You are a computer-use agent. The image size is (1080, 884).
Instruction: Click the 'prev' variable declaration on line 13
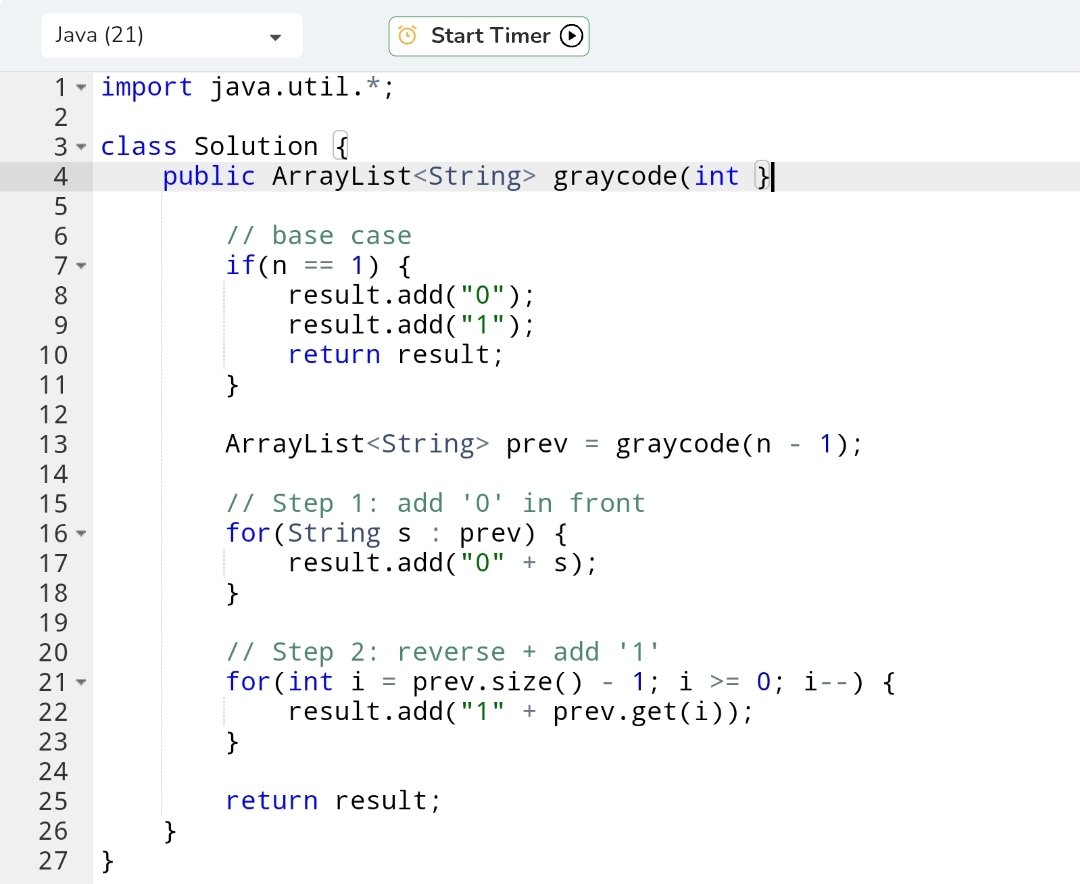(x=537, y=444)
